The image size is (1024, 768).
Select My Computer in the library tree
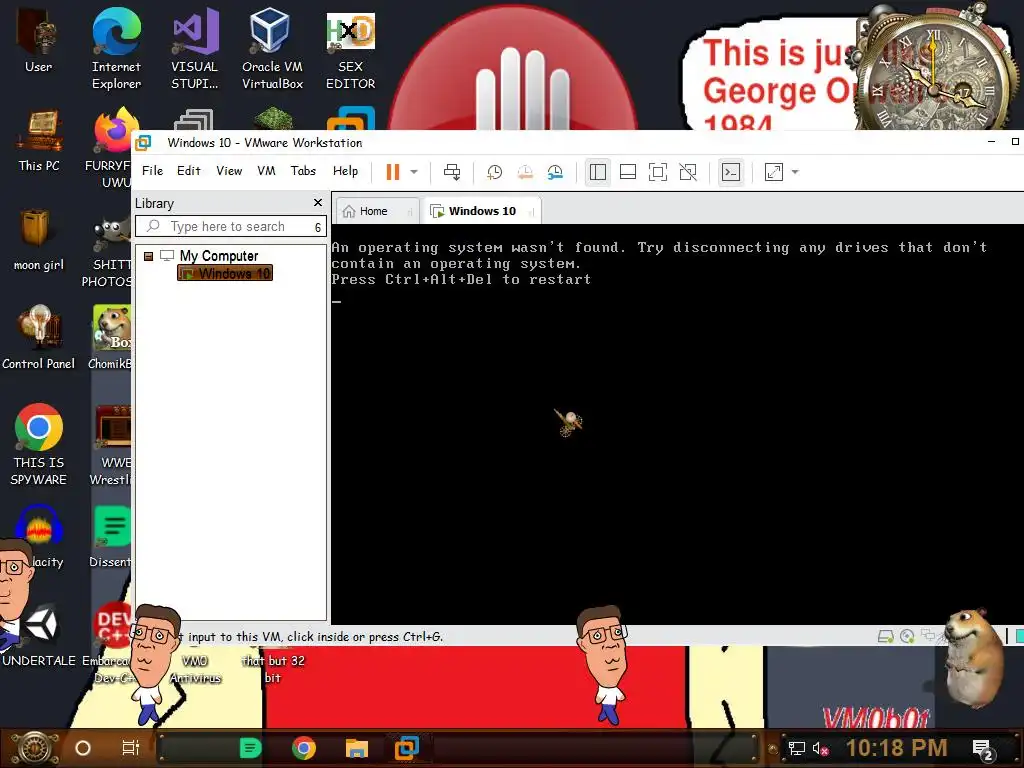(219, 255)
